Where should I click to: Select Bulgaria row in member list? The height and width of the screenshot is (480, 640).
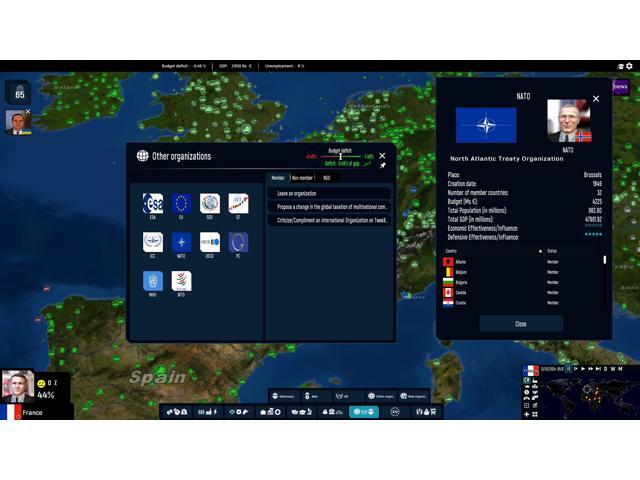click(520, 282)
